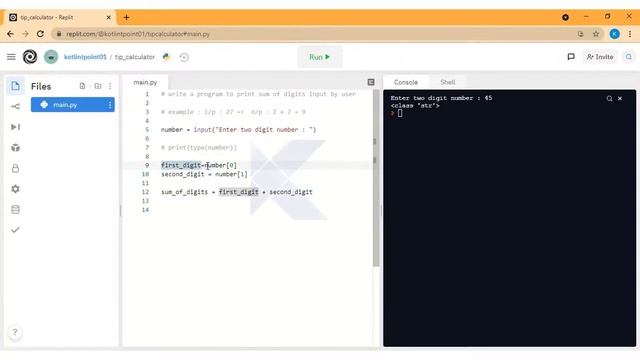
Task: Open the user avatar next to kotlintpoint01
Action: 51,57
